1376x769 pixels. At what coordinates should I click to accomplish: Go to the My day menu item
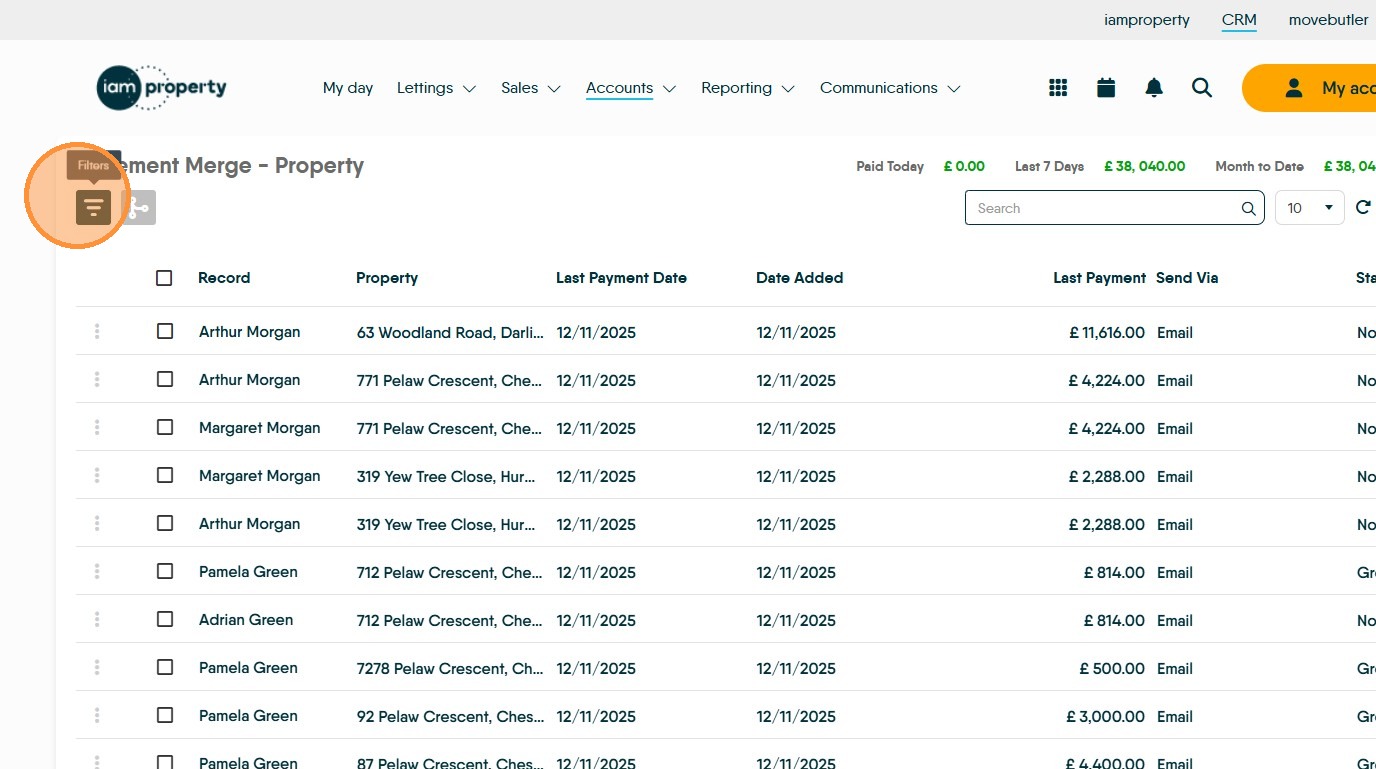(x=348, y=88)
